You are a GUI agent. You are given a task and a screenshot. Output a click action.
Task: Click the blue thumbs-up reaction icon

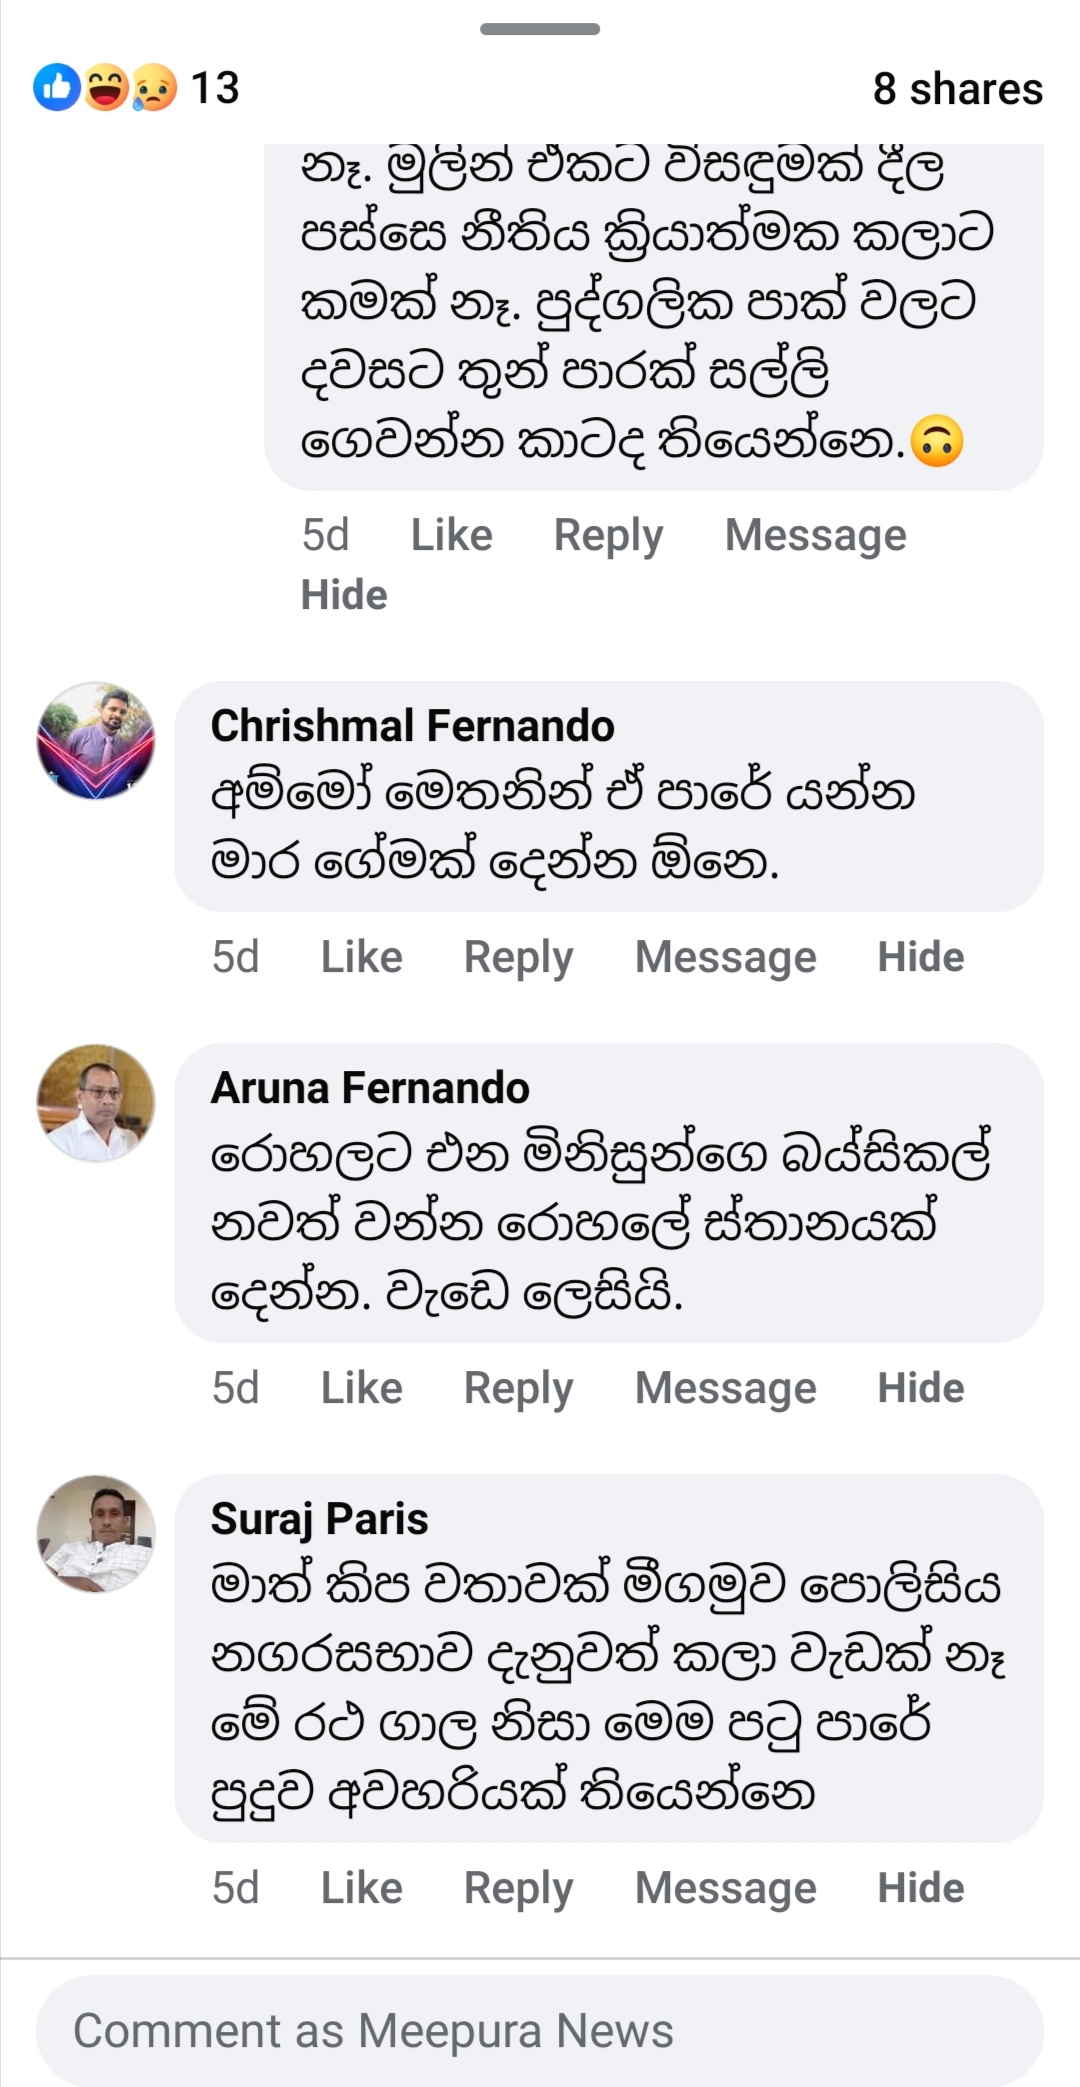(x=56, y=88)
